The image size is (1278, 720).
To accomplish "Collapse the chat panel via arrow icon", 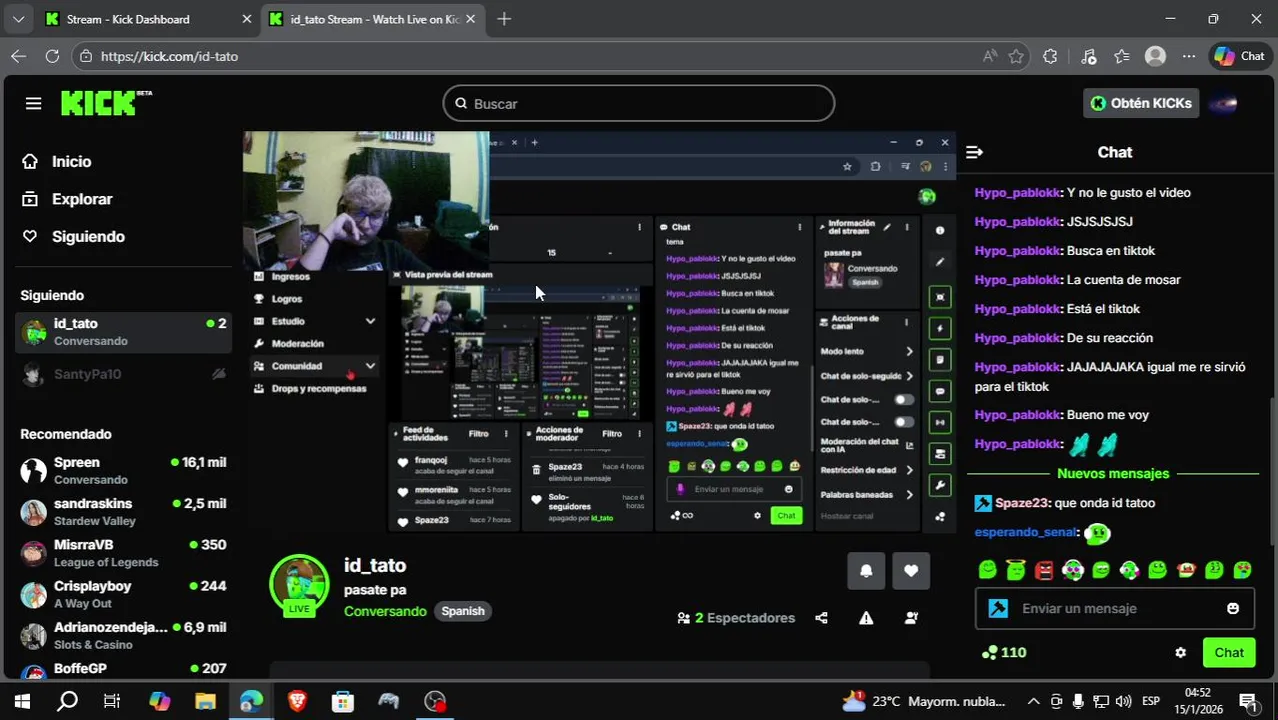I will (974, 152).
